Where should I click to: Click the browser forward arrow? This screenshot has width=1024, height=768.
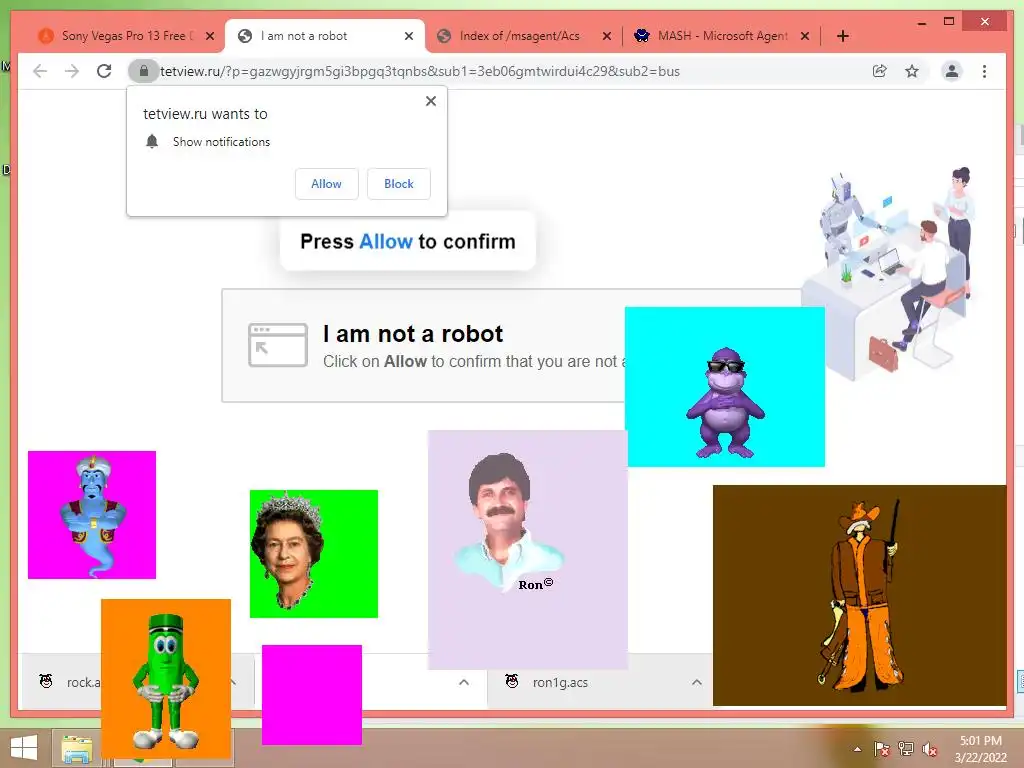pos(72,71)
